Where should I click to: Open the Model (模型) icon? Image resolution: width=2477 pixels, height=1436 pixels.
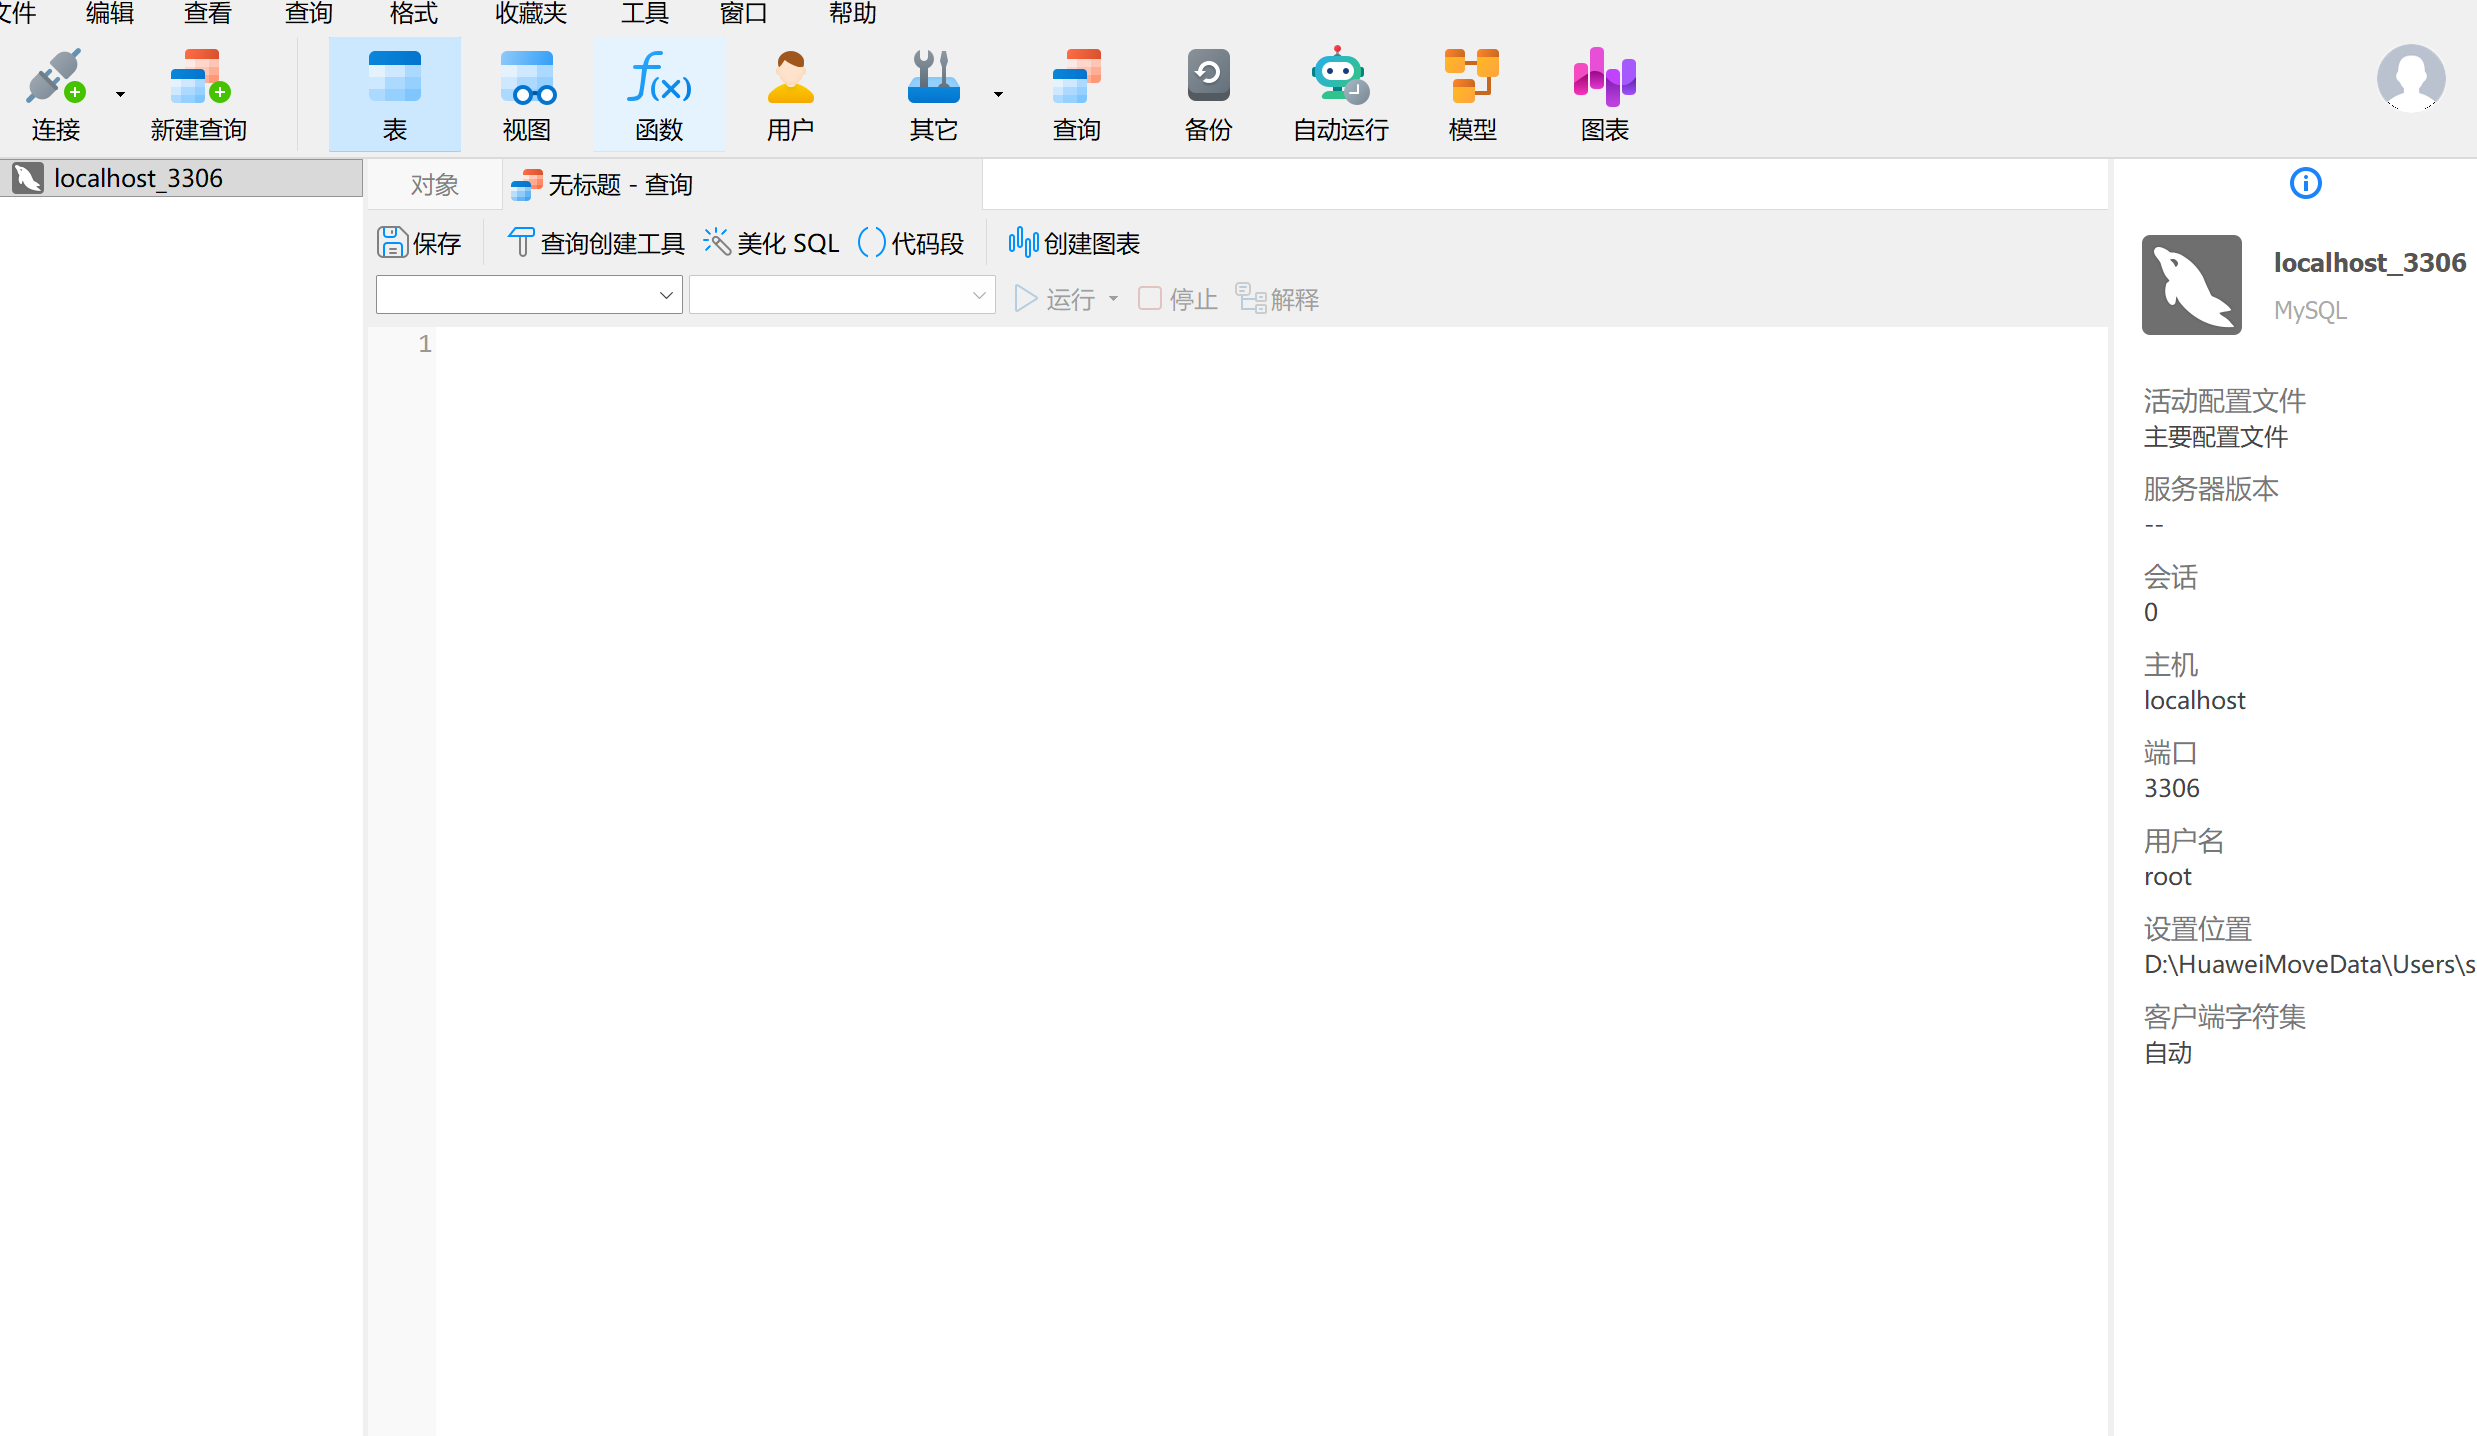[1472, 95]
